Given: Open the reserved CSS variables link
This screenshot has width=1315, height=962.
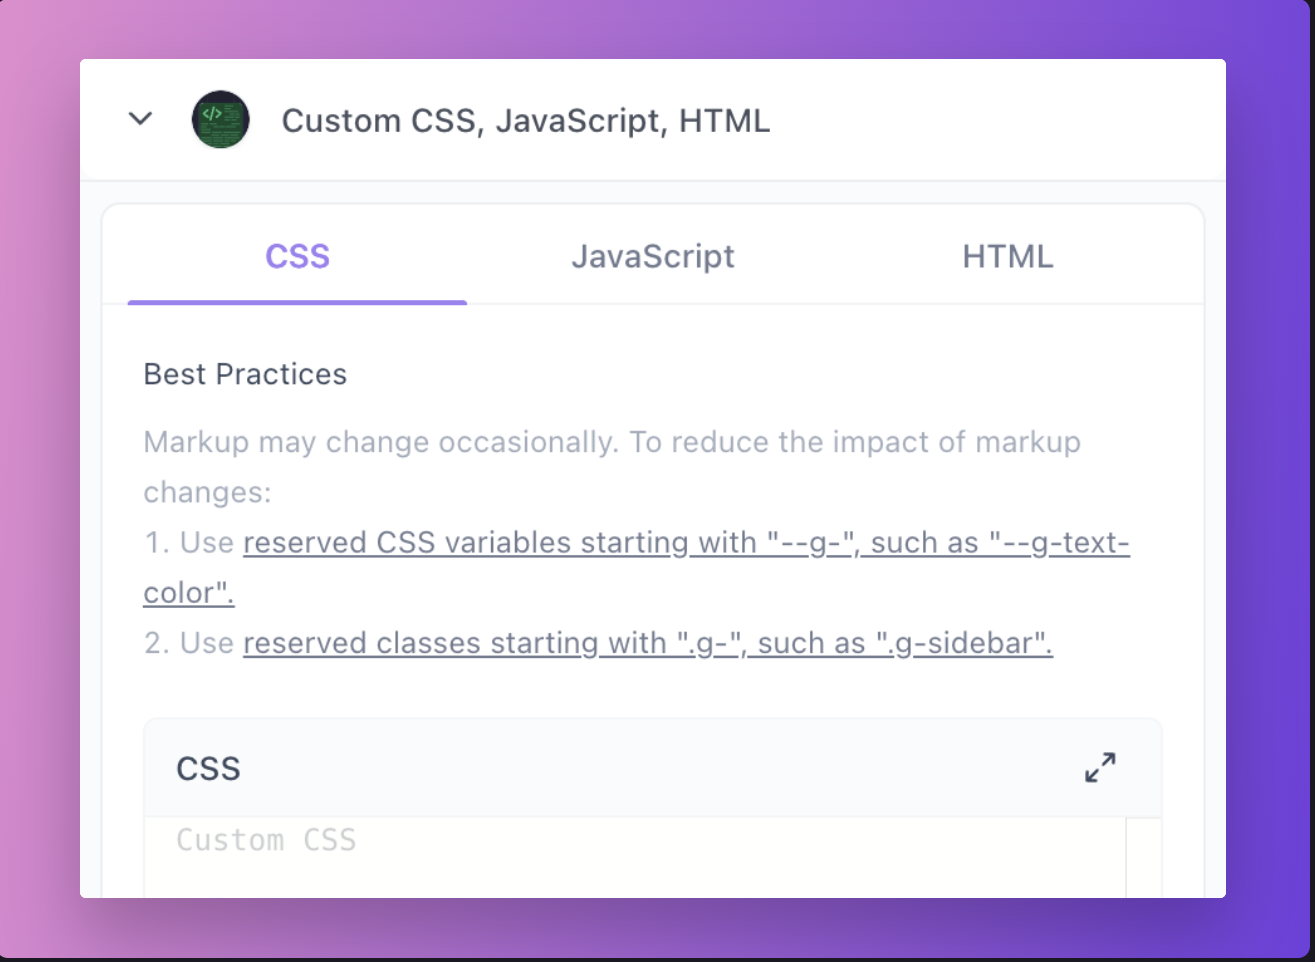Looking at the screenshot, I should pyautogui.click(x=685, y=543).
